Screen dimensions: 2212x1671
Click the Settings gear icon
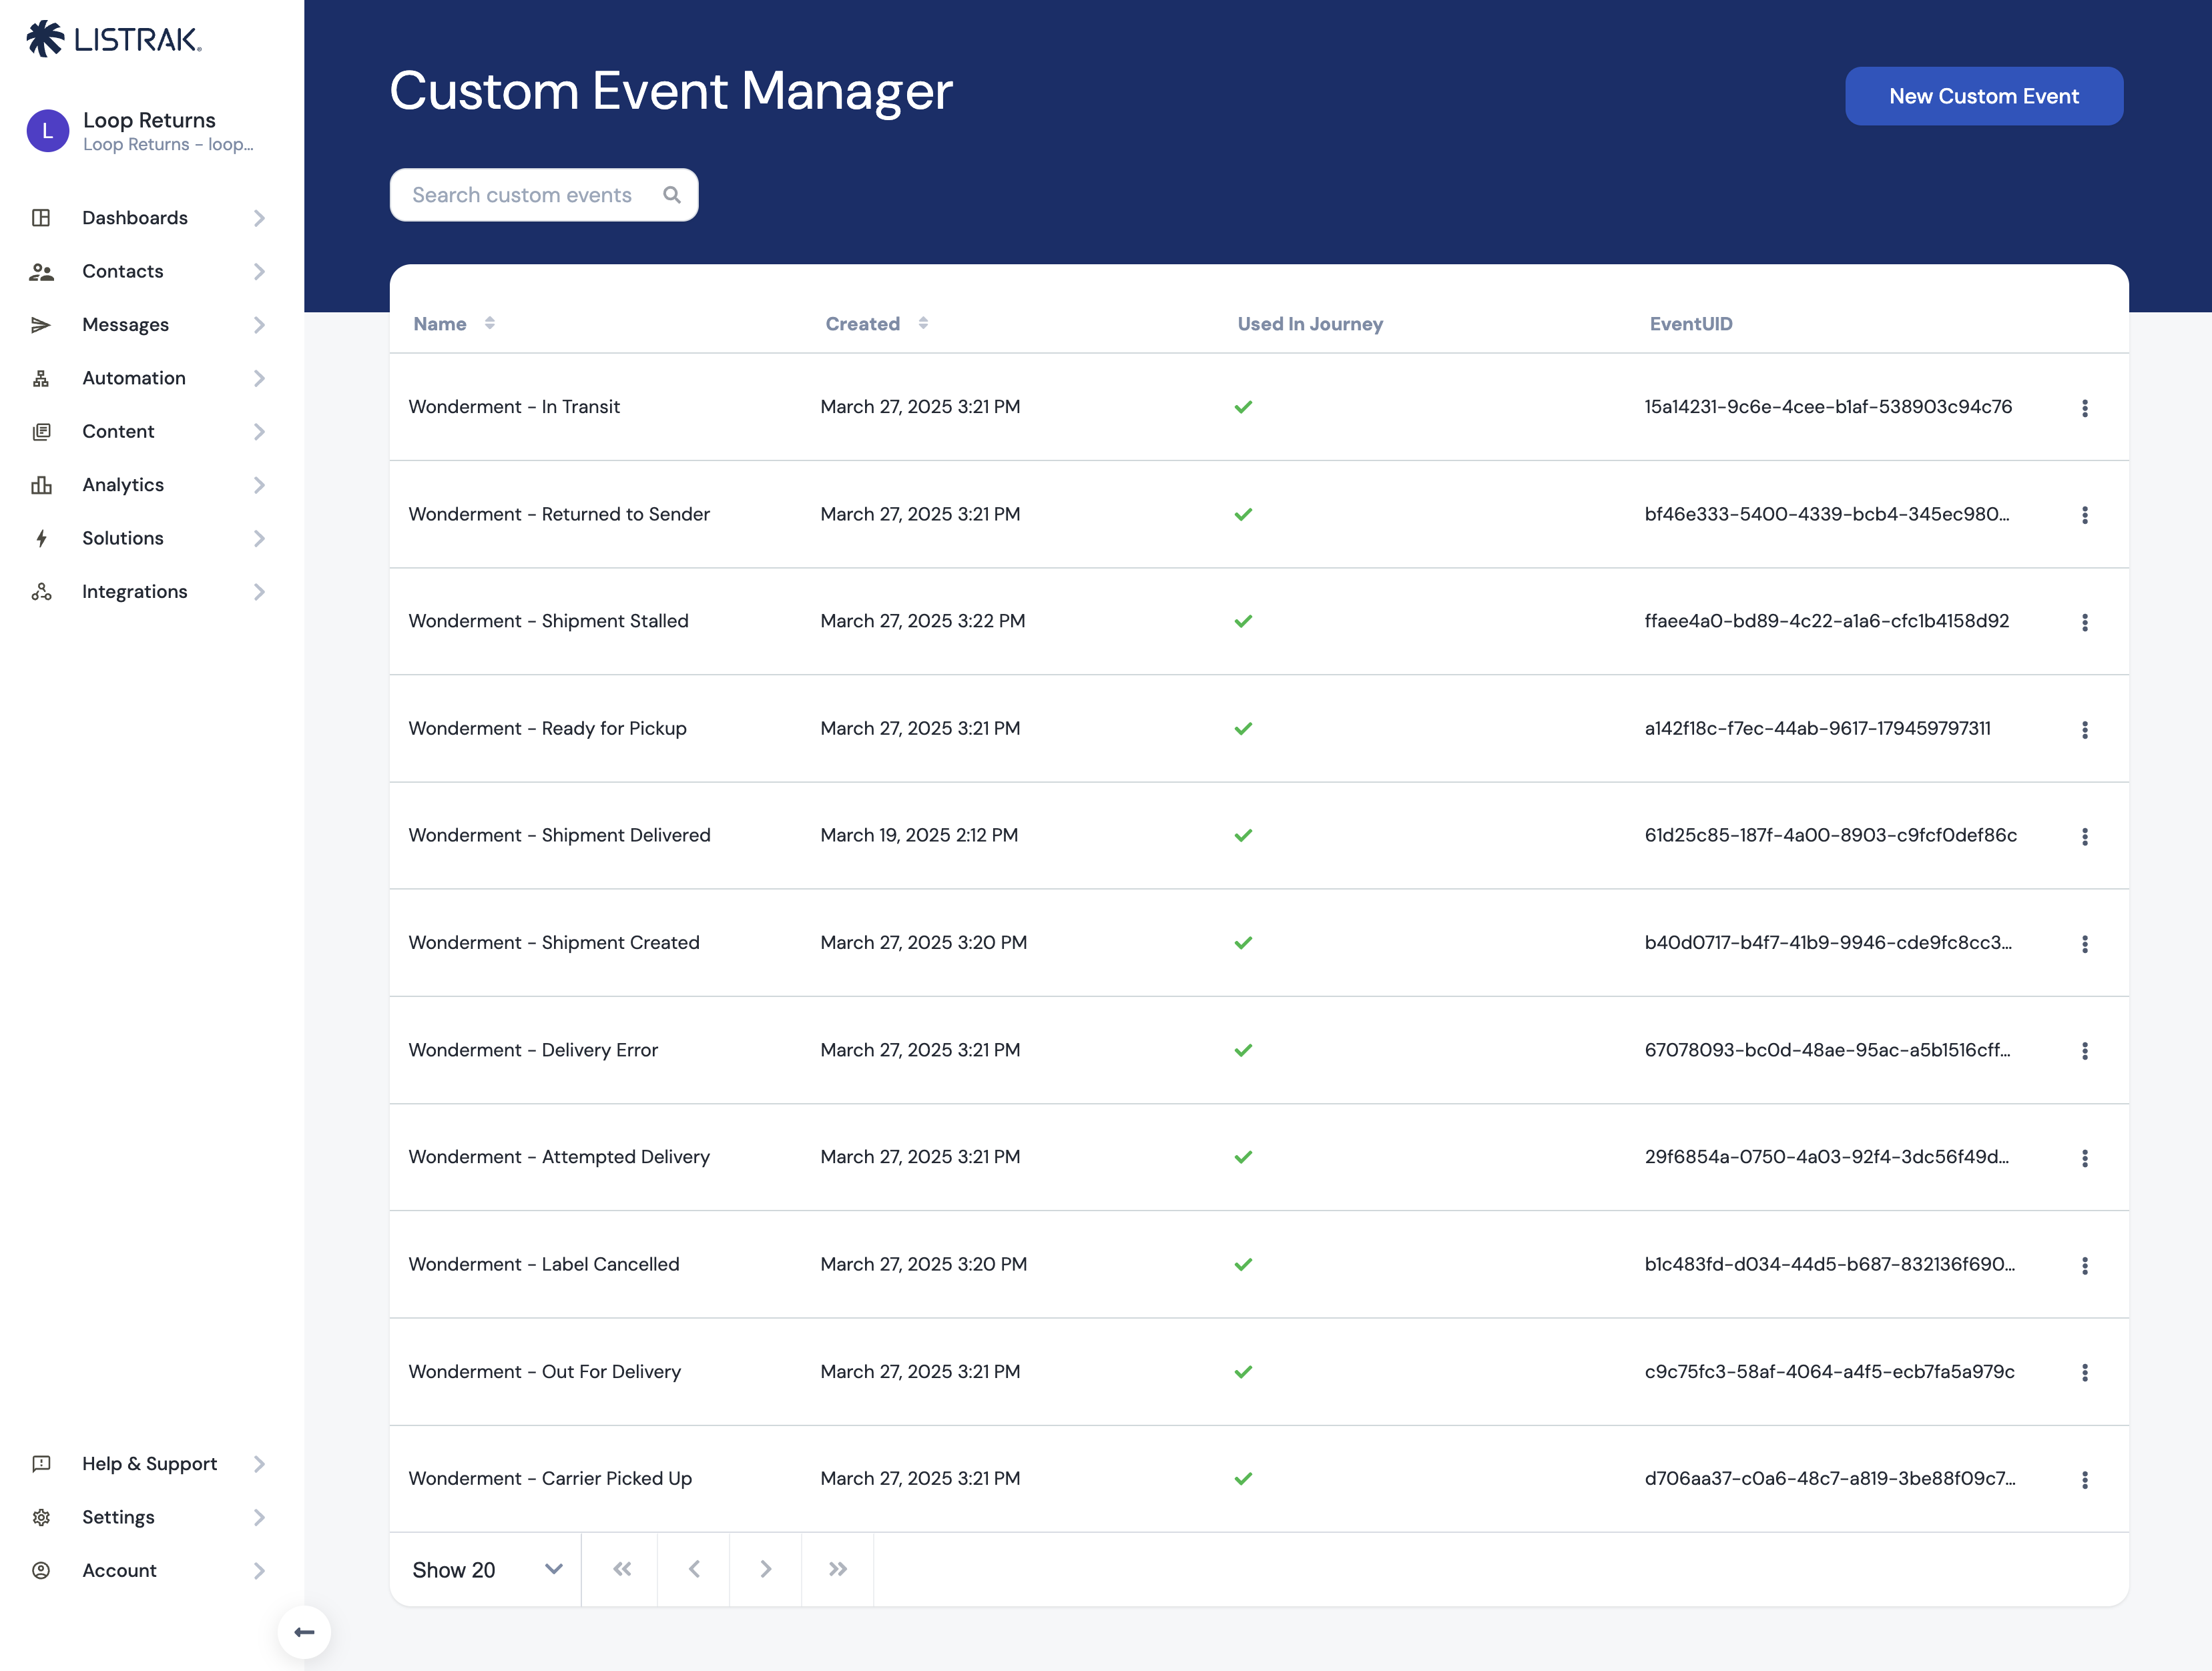41,1518
